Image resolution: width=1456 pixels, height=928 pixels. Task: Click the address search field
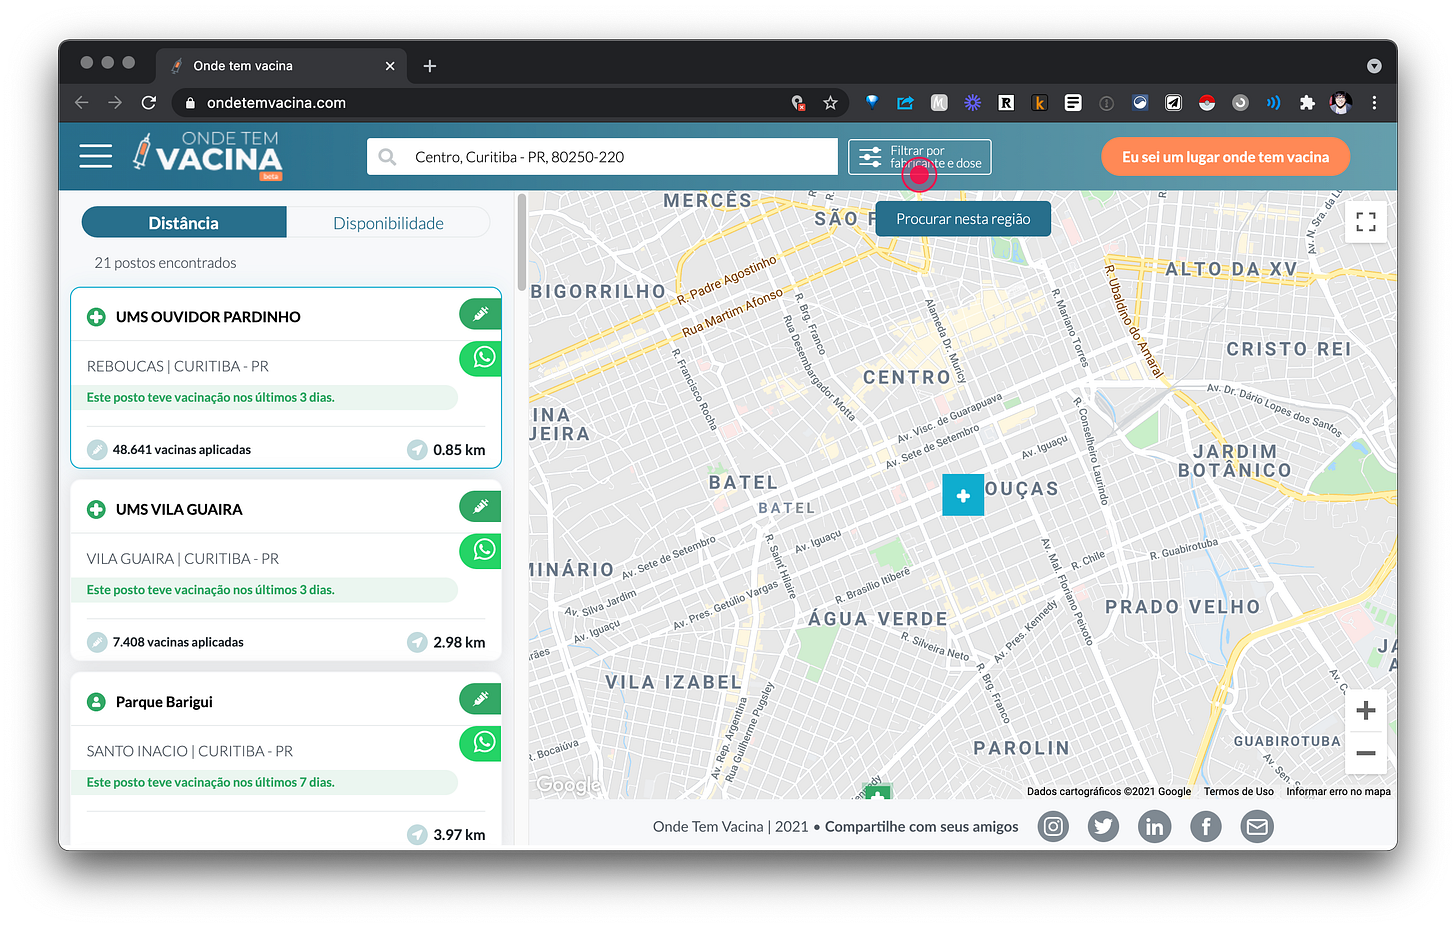[602, 157]
